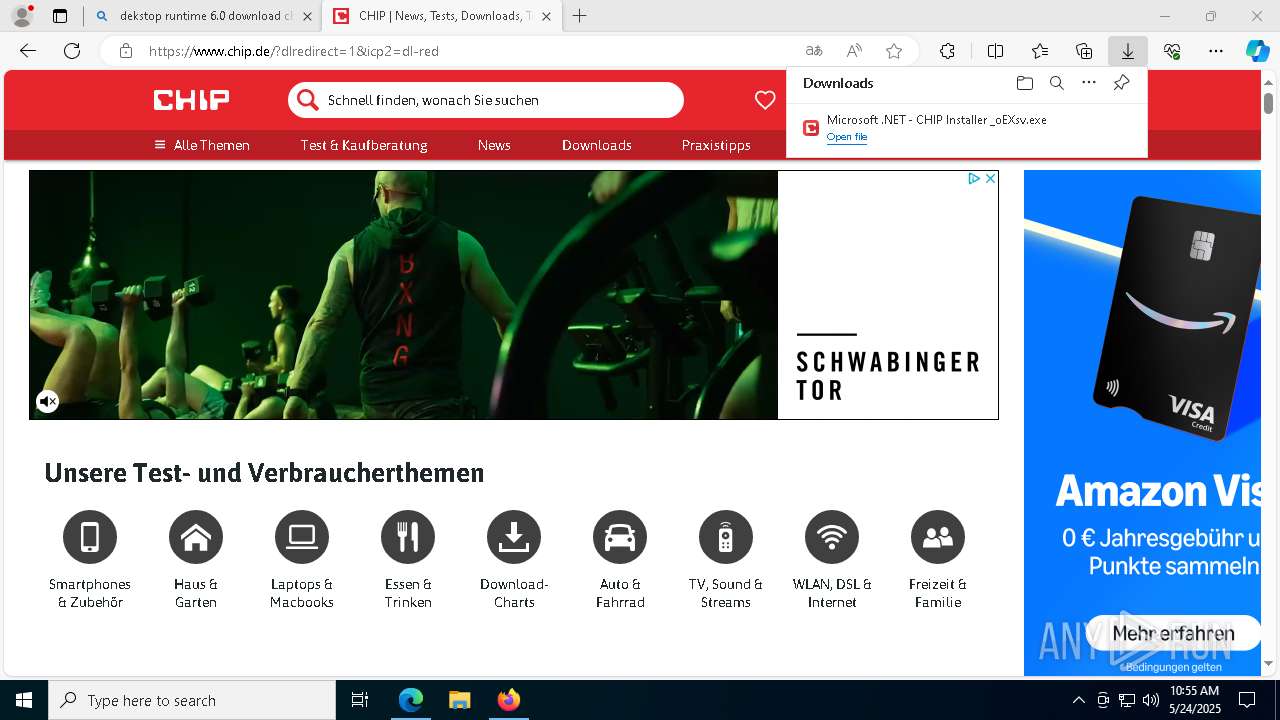Close the desktop runtime search tab

(307, 16)
